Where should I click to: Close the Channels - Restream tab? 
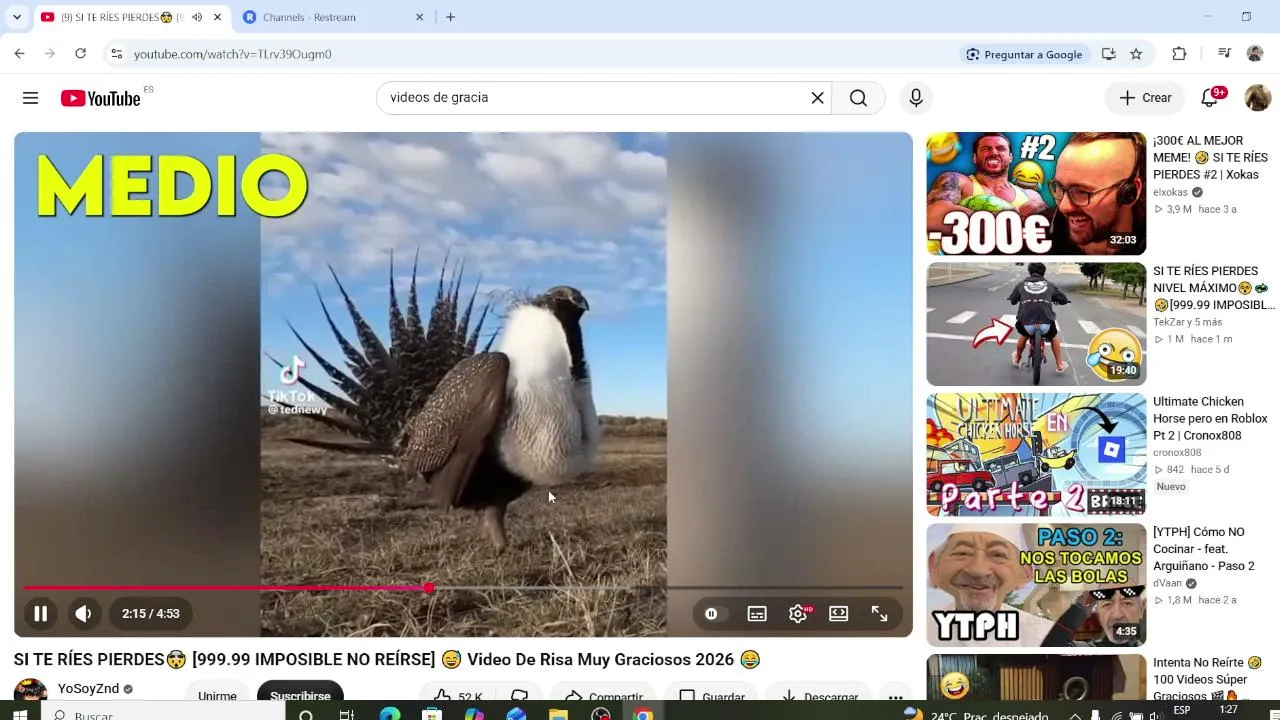(x=420, y=17)
